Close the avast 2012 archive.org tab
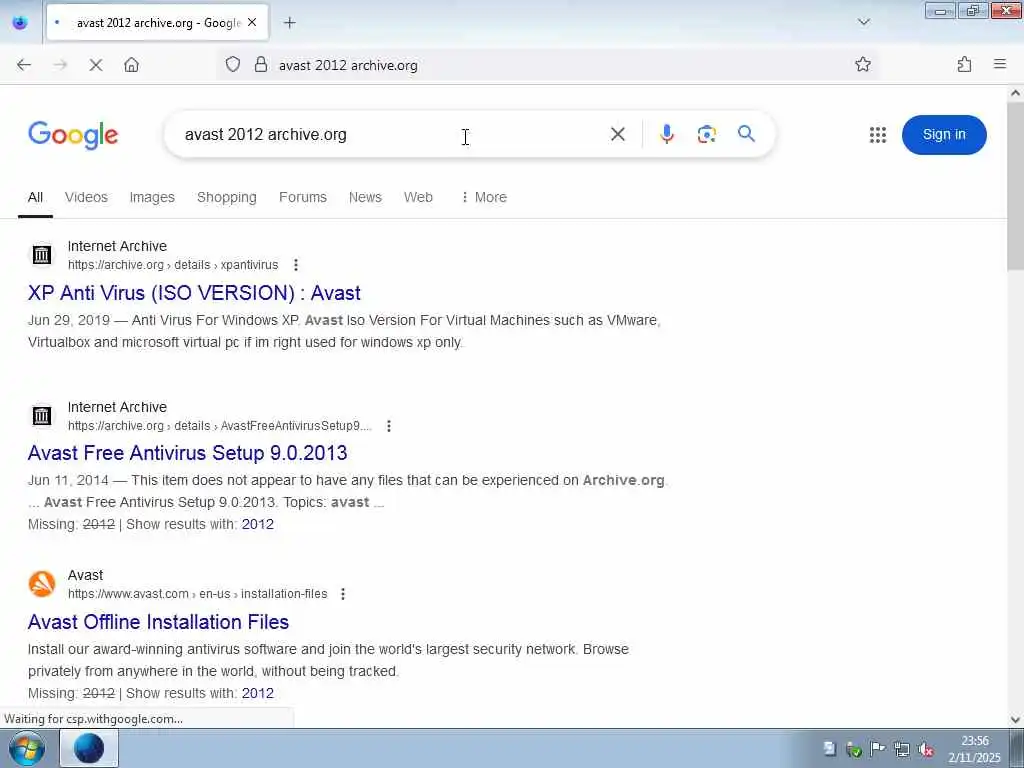The width and height of the screenshot is (1024, 768). tap(252, 23)
